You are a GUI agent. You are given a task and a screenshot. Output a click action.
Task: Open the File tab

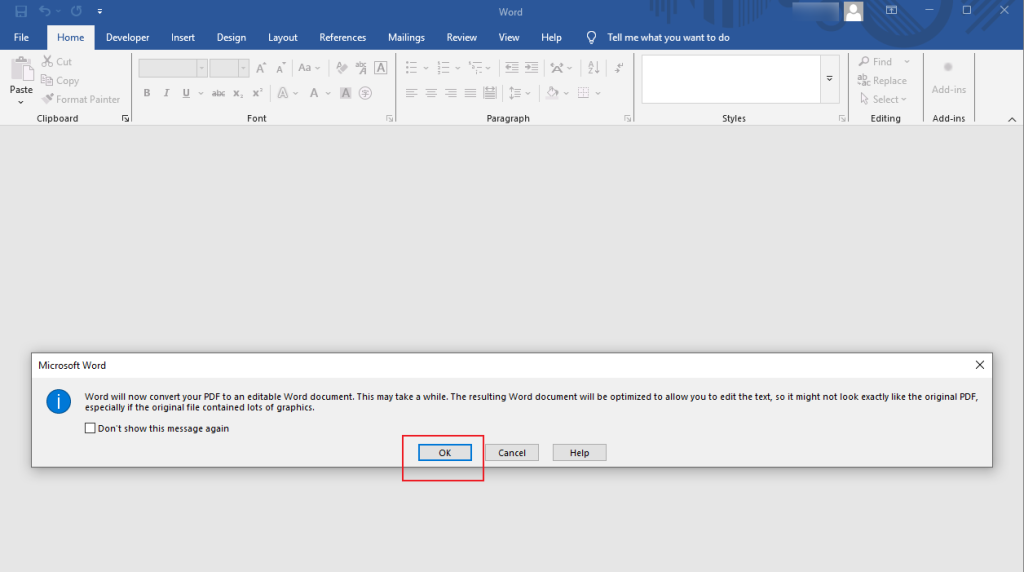[x=21, y=37]
